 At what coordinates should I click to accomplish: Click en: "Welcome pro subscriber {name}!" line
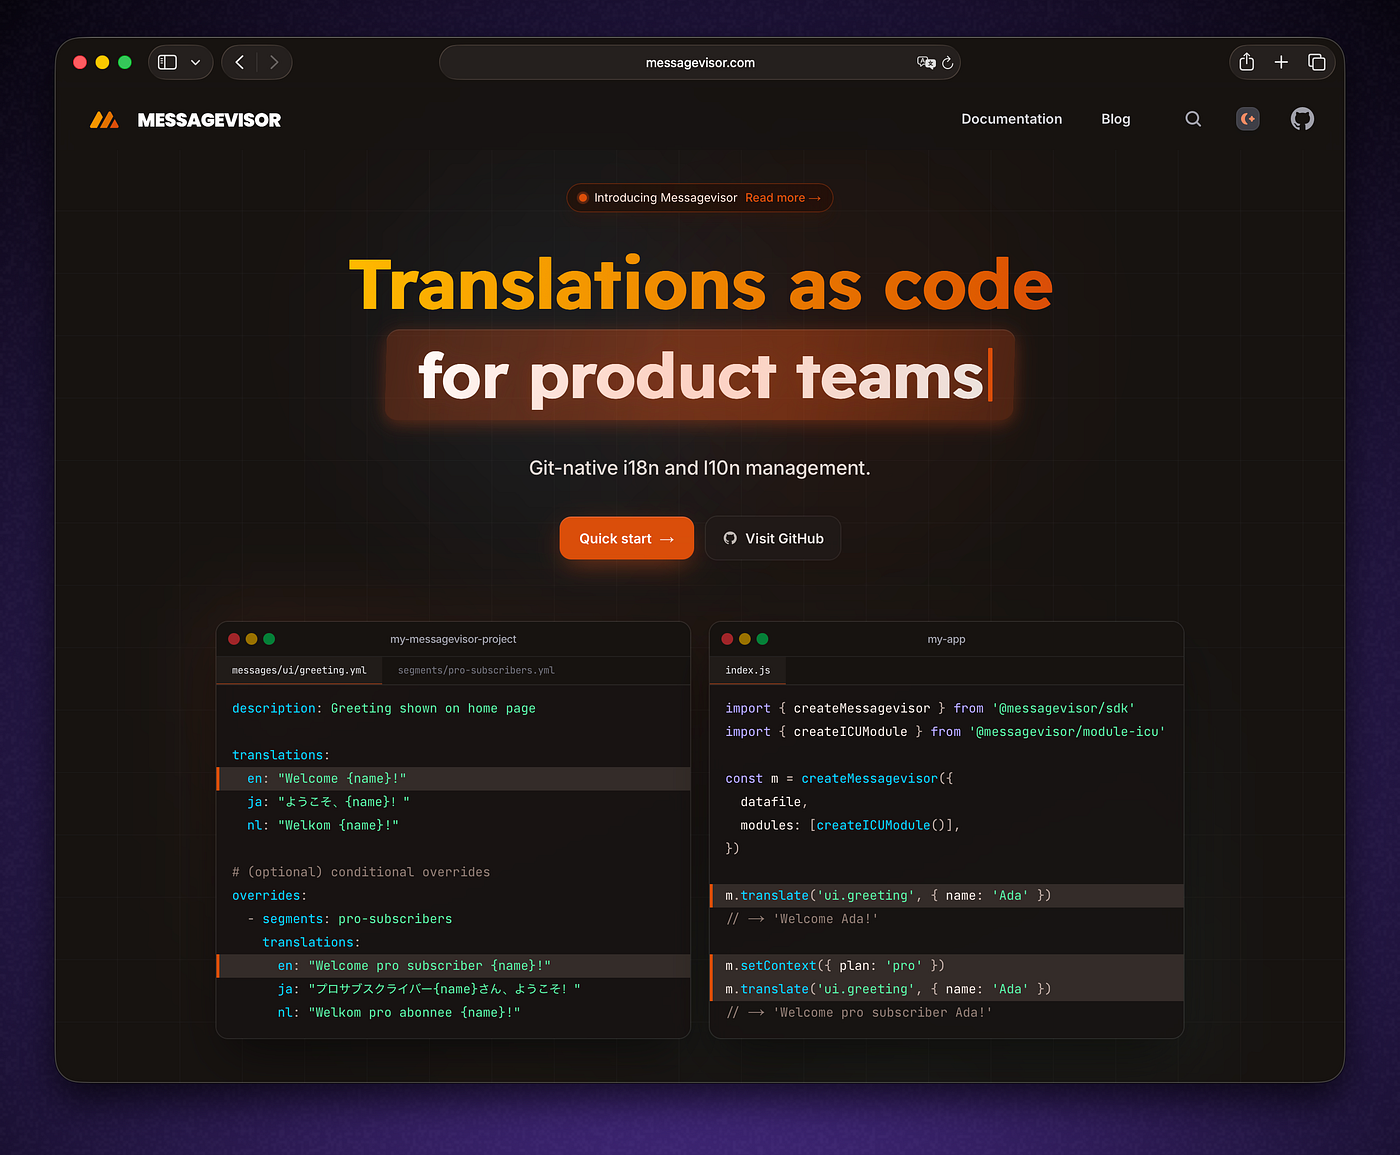453,966
